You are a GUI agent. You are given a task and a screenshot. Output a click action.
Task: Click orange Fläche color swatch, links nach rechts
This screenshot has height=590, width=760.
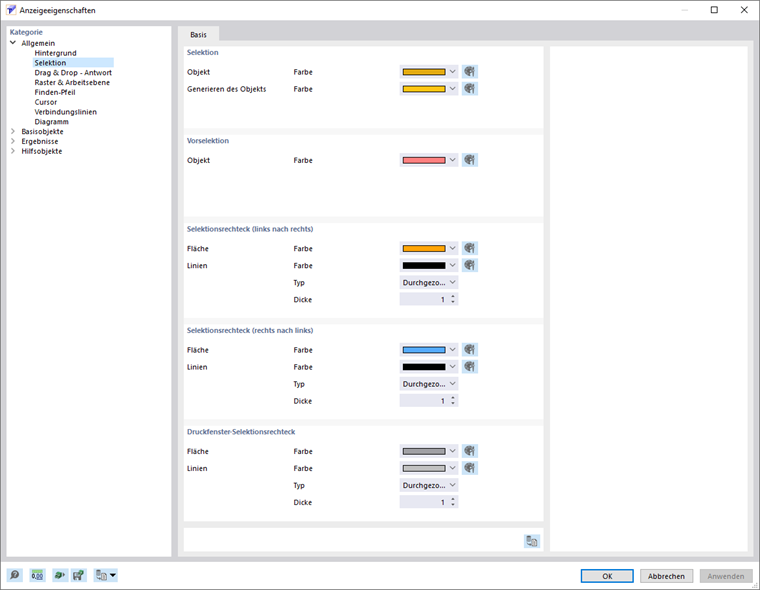point(424,248)
